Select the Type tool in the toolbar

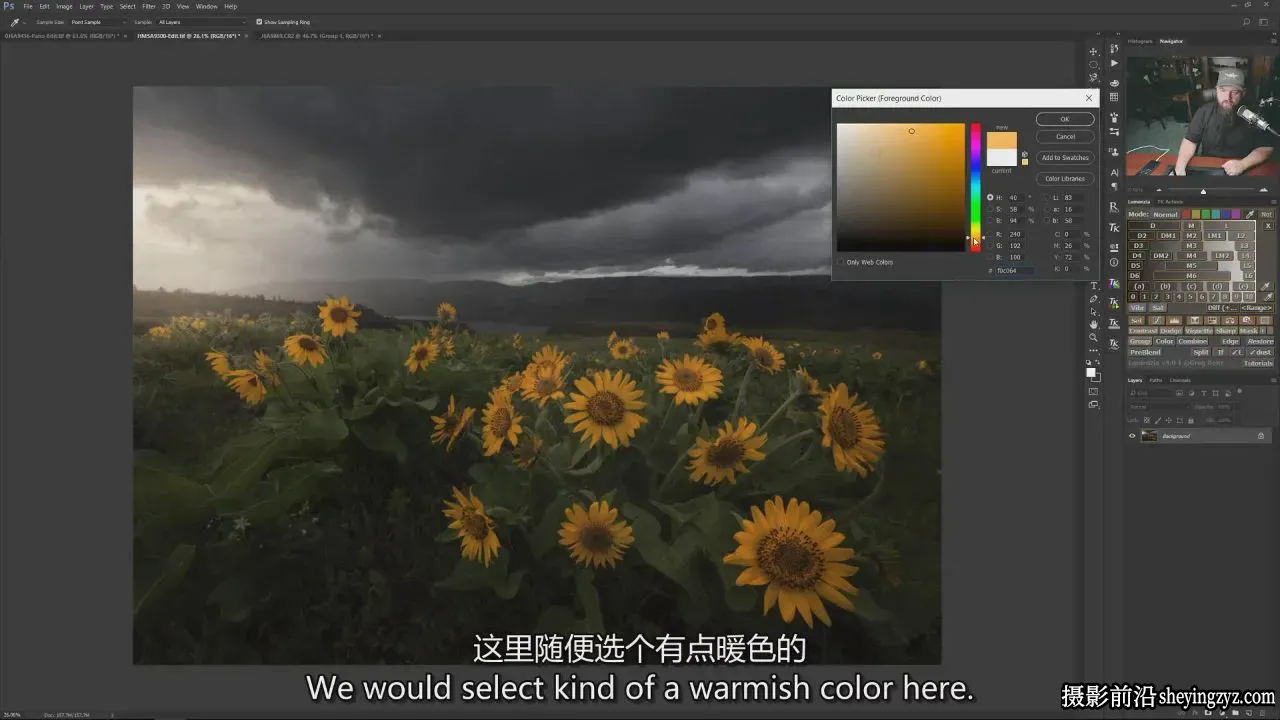1093,286
